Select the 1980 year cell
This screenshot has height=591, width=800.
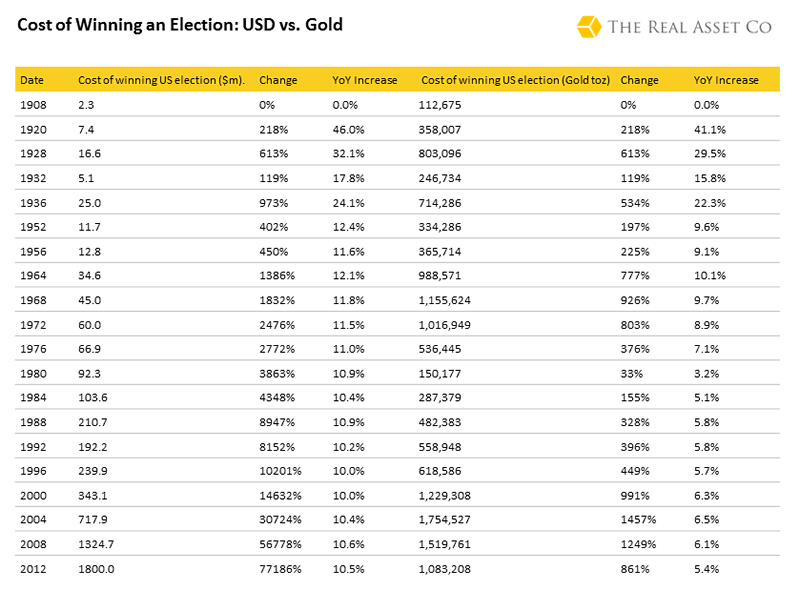32,373
